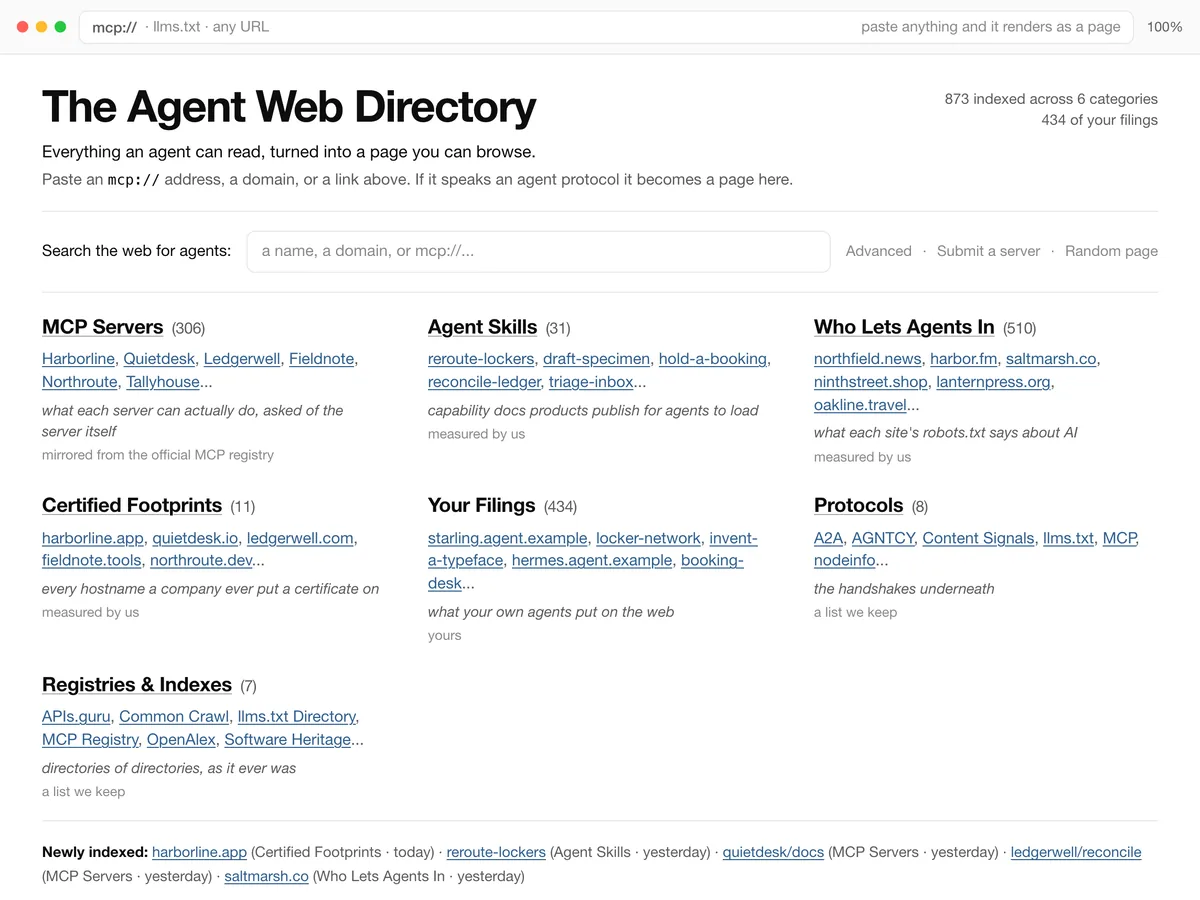Open the Common Crawl registry link
This screenshot has height=900, width=1200.
click(174, 717)
